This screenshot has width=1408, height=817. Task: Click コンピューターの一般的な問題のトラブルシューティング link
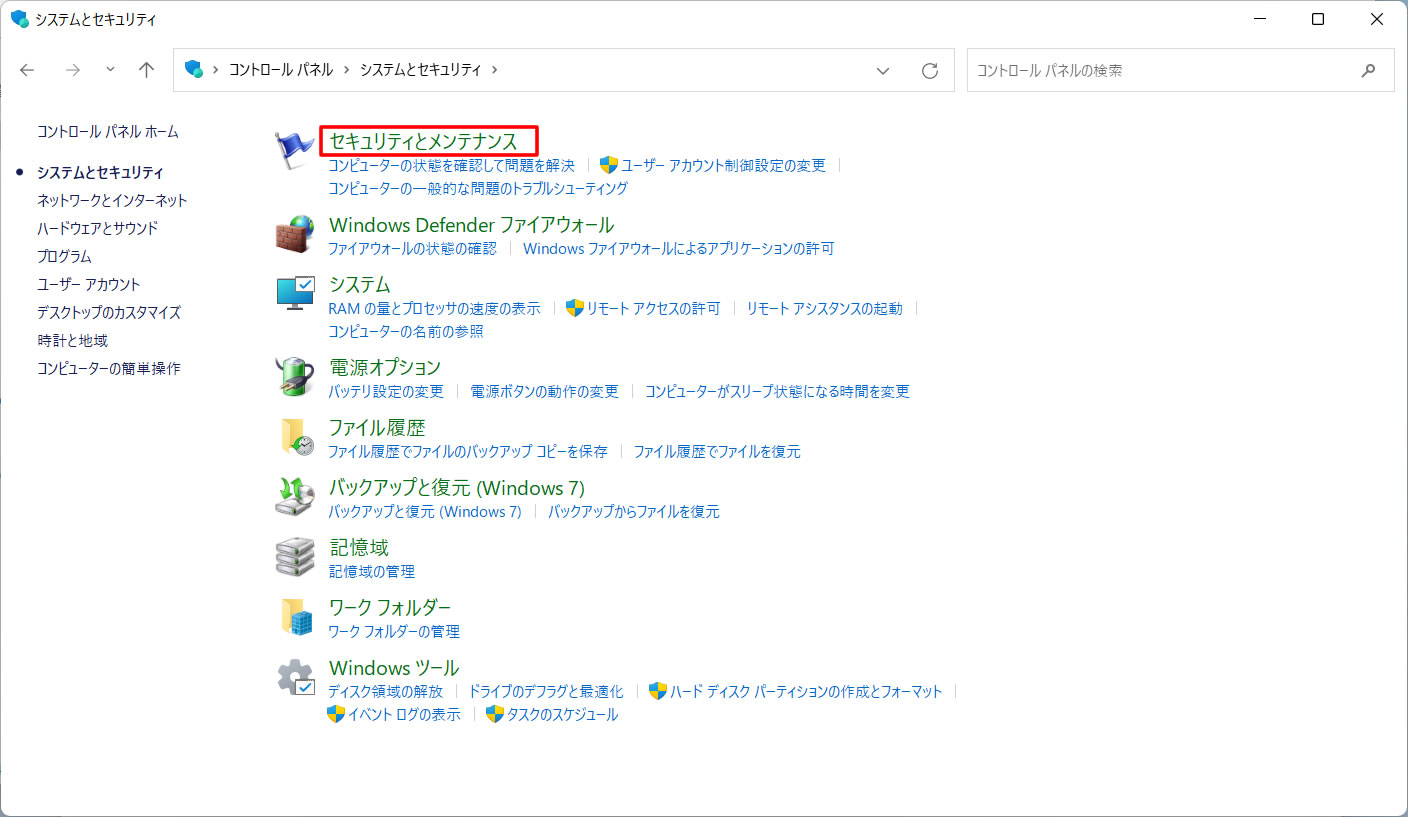click(x=478, y=188)
